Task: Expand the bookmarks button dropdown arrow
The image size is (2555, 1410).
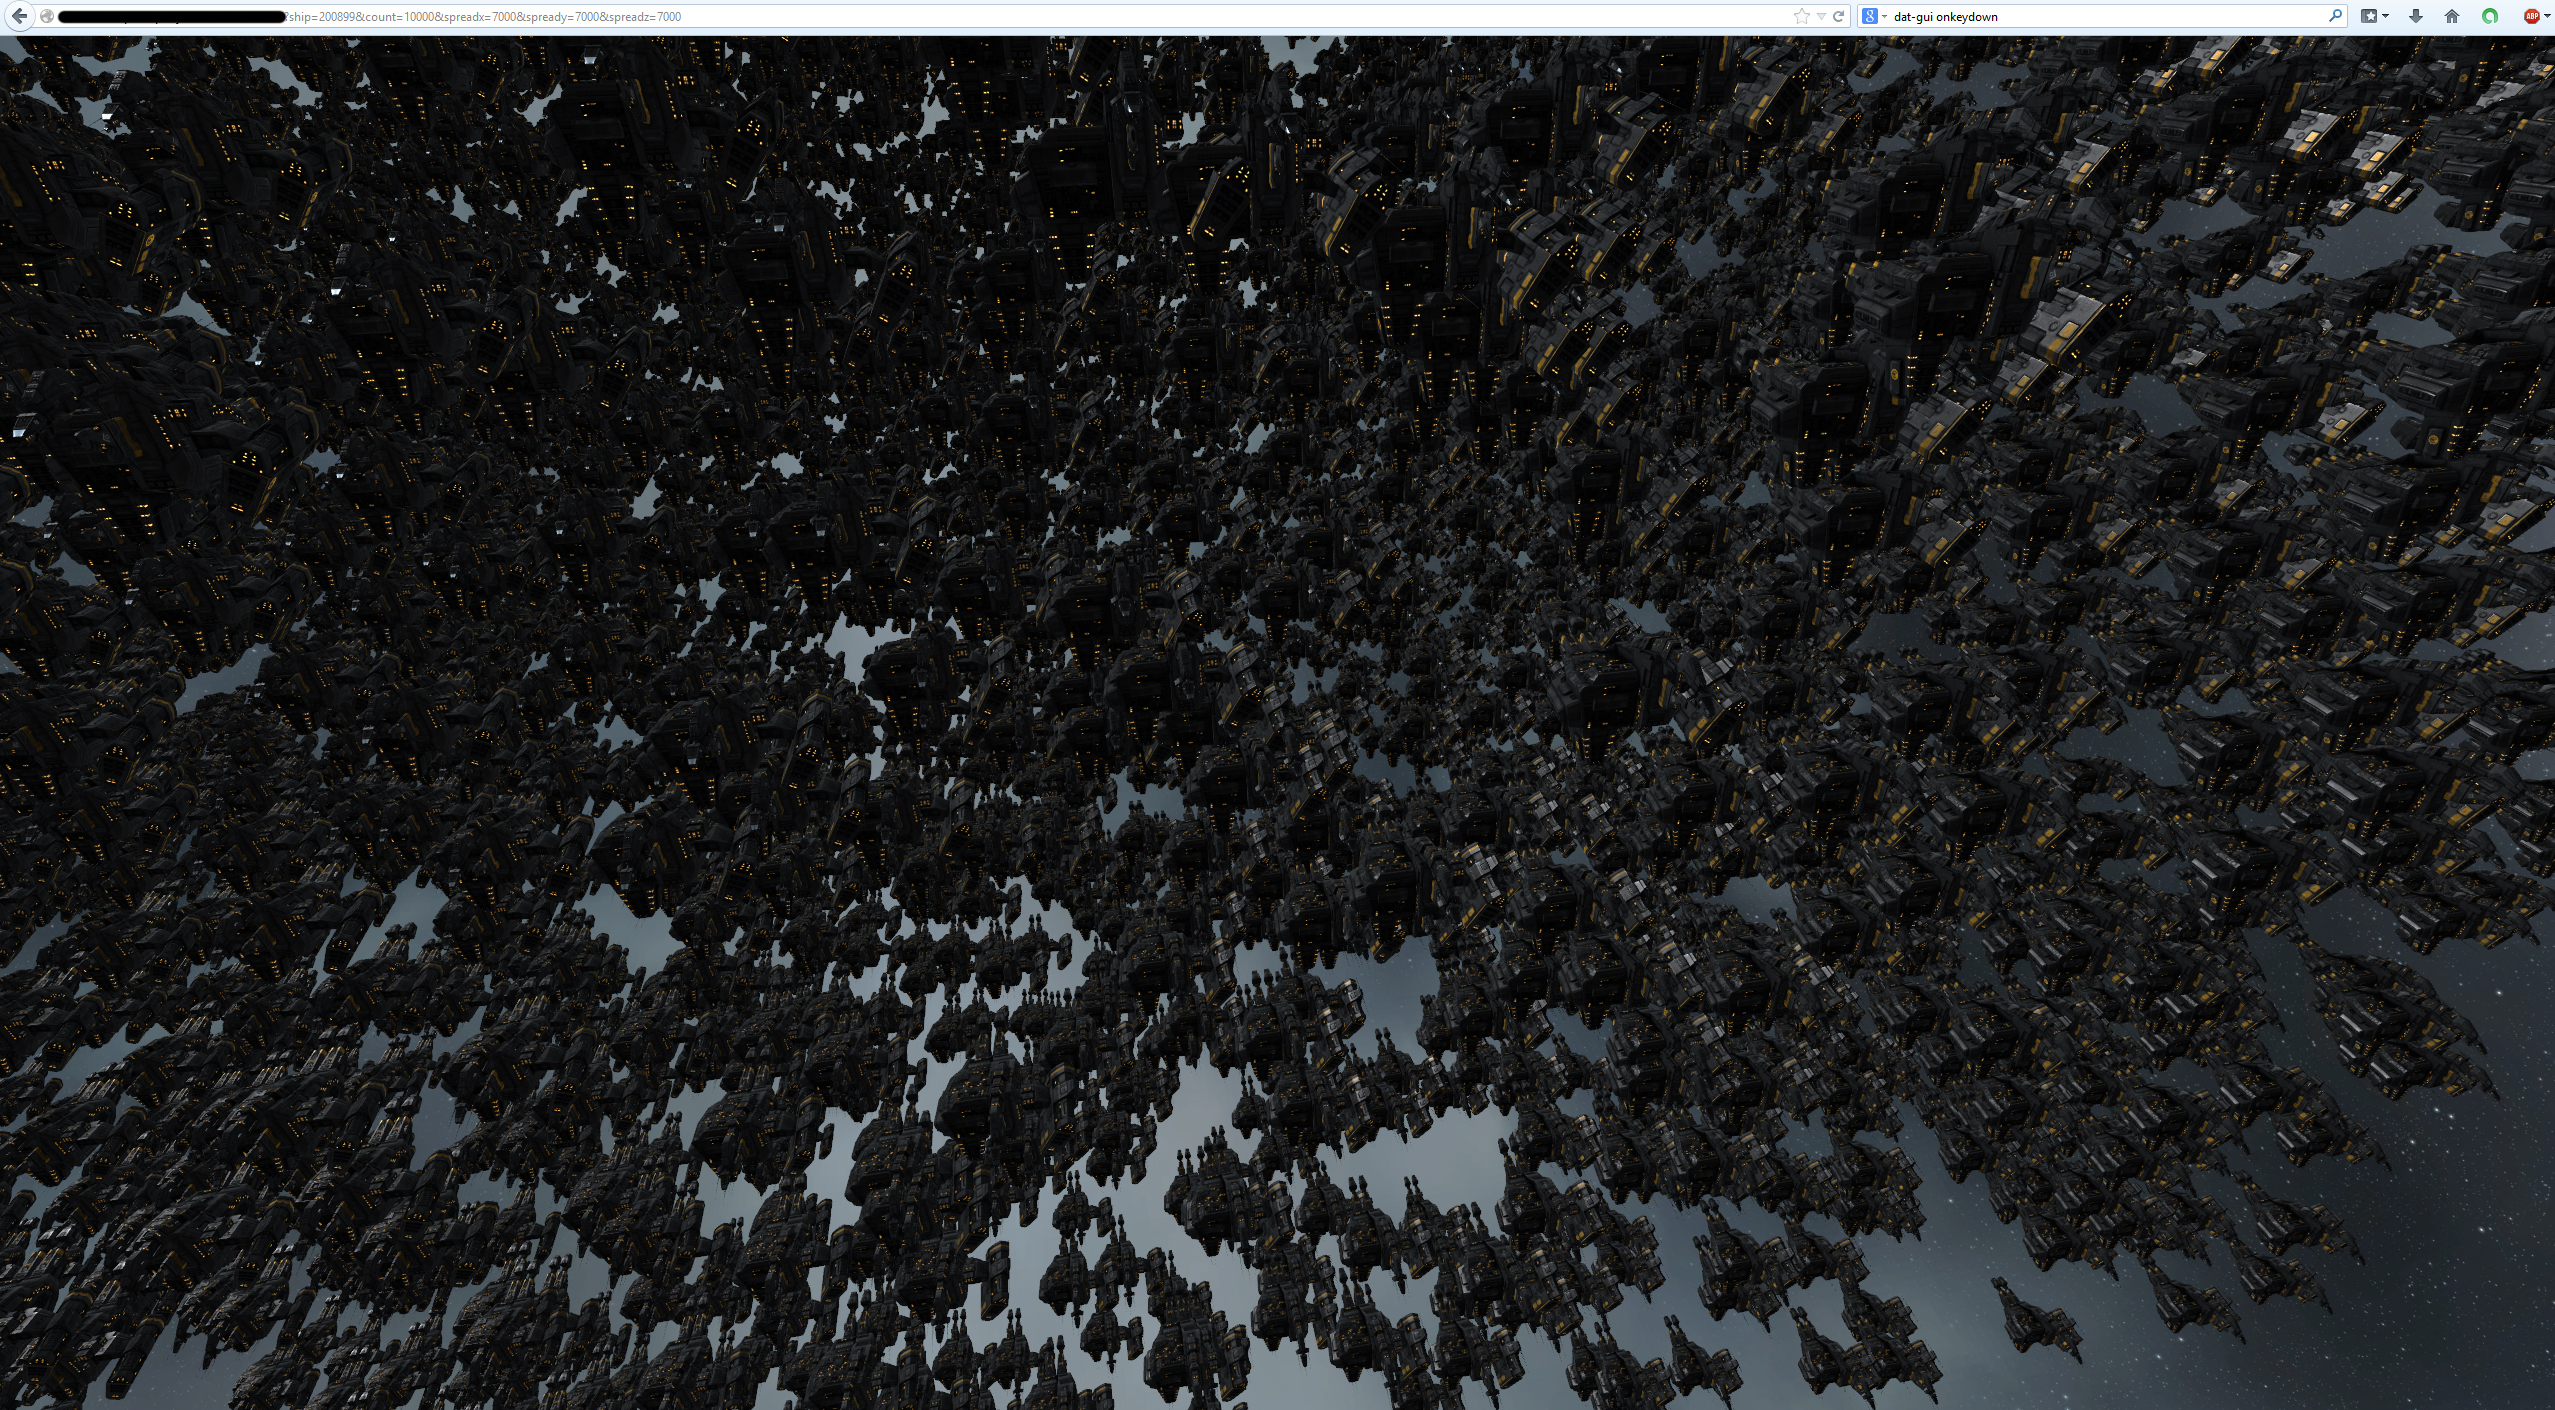Action: [x=2386, y=16]
